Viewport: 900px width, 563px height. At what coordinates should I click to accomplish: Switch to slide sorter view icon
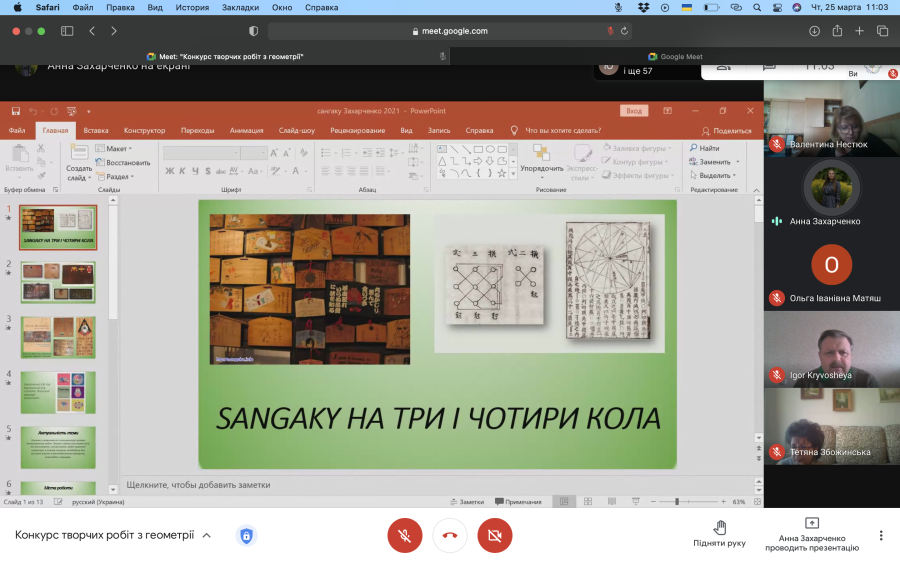coord(588,502)
